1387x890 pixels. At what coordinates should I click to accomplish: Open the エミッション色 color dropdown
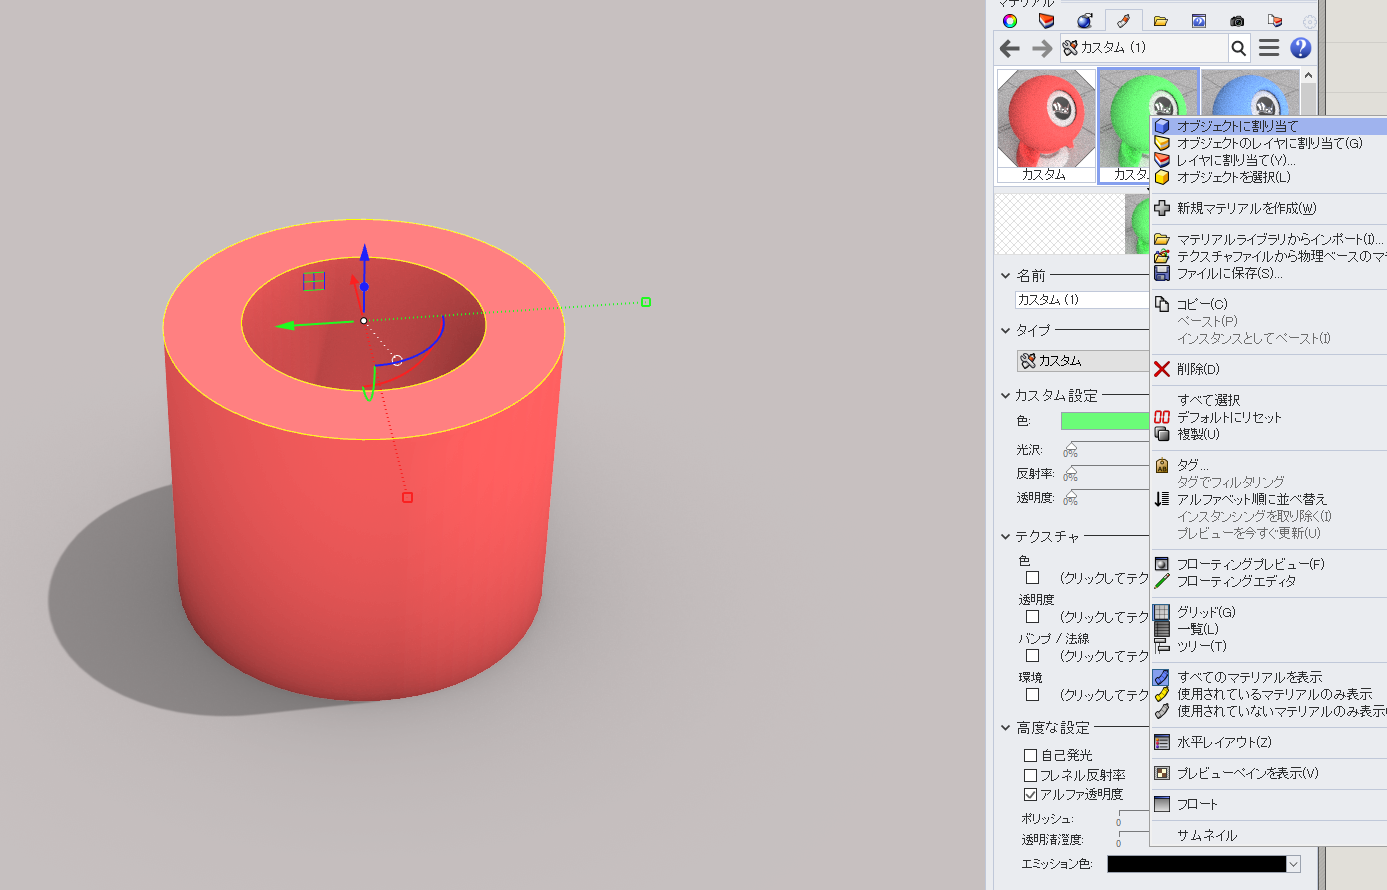click(x=1294, y=864)
